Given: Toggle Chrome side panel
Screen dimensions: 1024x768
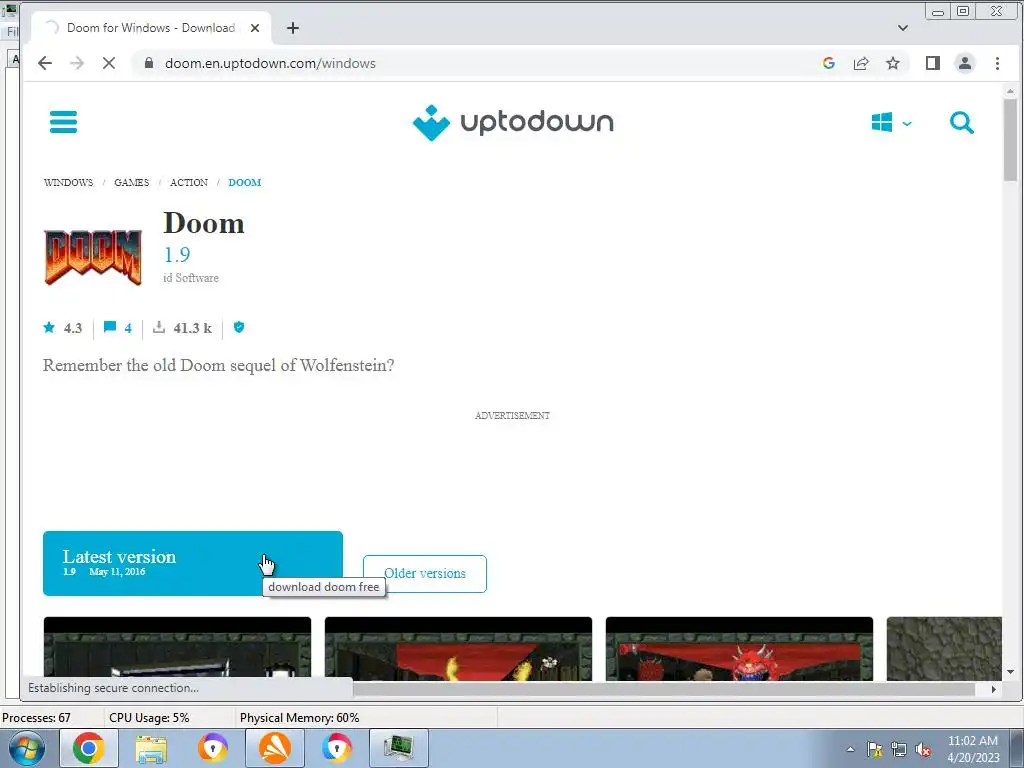Looking at the screenshot, I should [933, 63].
